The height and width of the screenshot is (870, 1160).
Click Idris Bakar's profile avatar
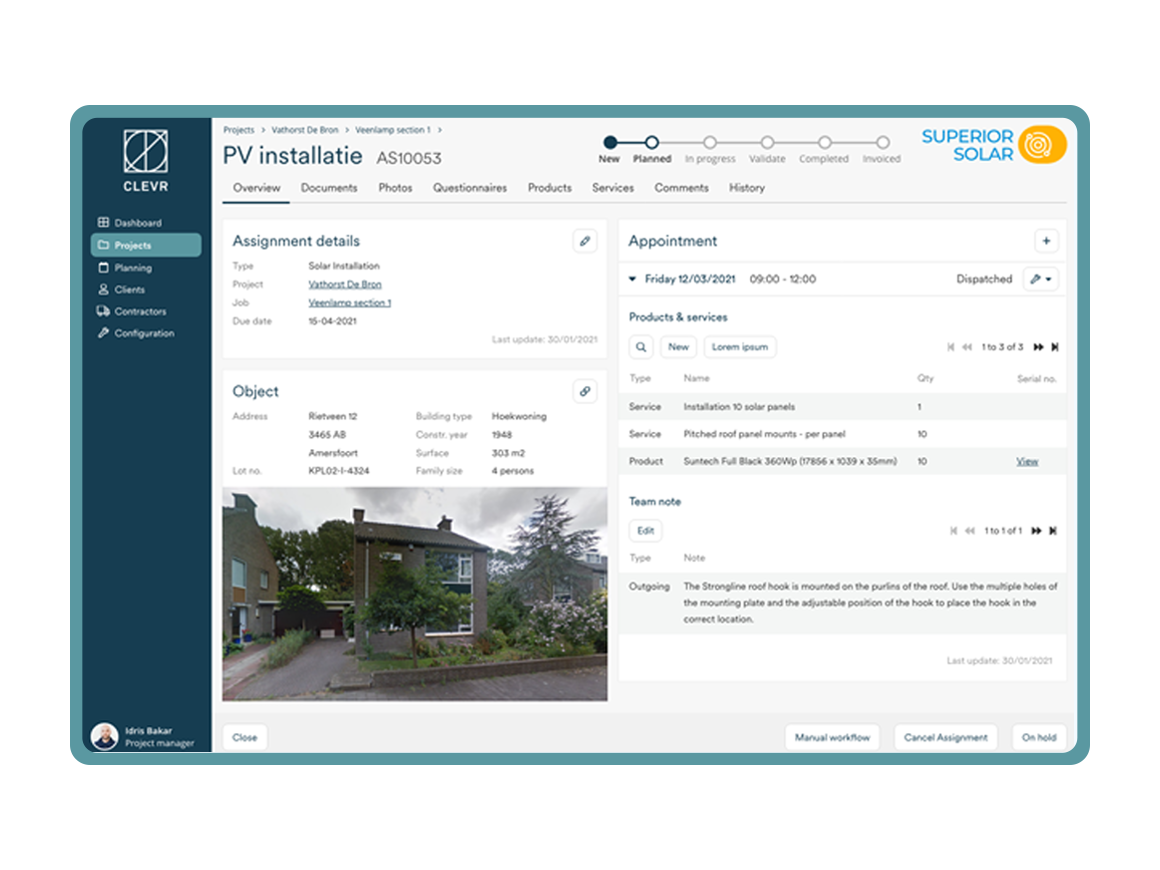pos(105,738)
